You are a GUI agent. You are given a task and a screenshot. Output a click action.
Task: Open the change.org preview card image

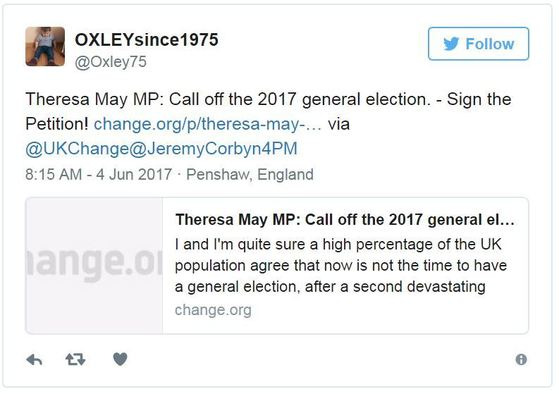tap(94, 266)
